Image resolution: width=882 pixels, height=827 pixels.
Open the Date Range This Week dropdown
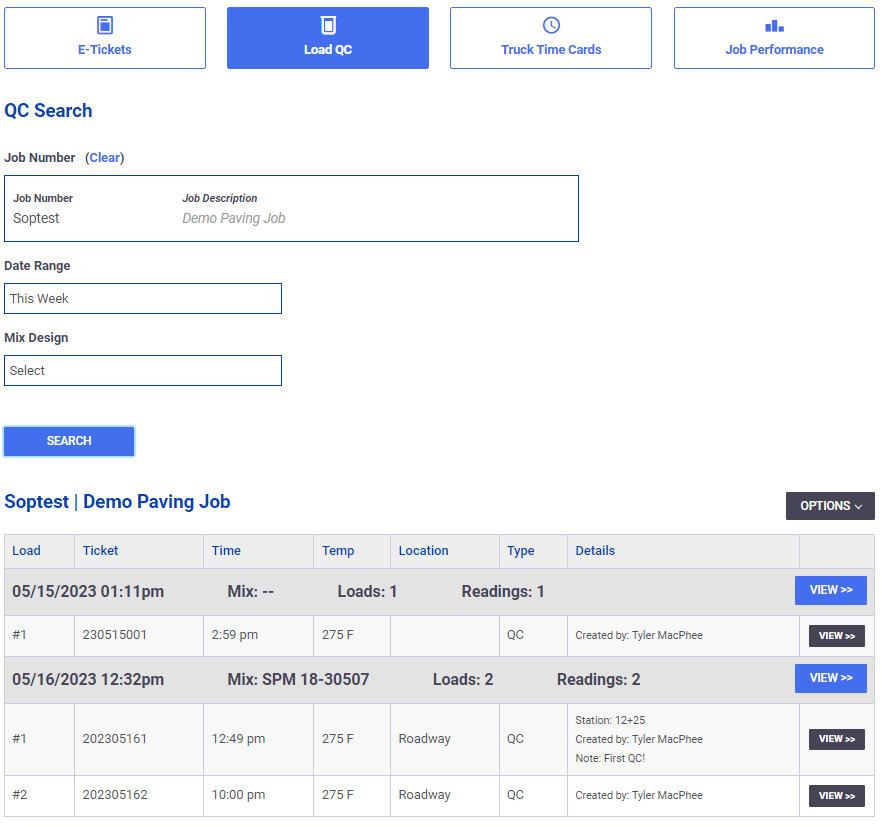pyautogui.click(x=143, y=298)
